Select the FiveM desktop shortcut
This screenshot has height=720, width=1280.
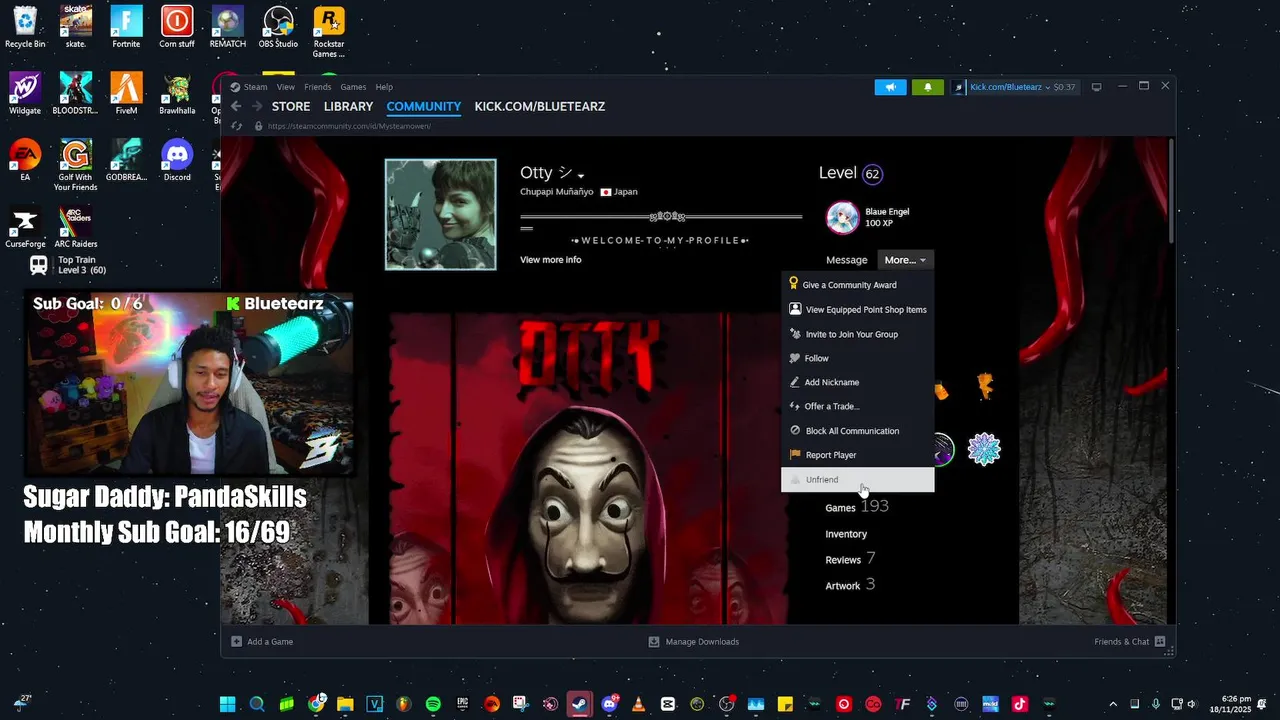click(126, 93)
